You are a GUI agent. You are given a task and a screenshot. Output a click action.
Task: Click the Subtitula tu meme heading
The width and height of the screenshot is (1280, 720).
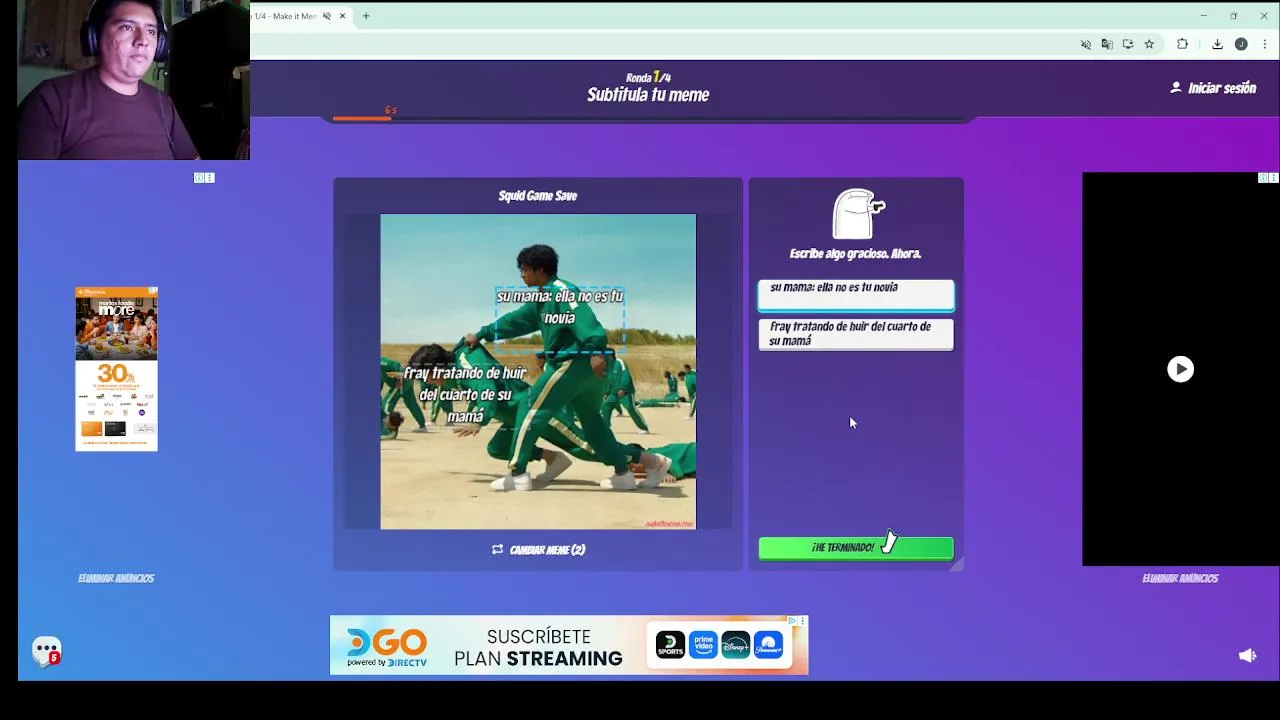648,95
